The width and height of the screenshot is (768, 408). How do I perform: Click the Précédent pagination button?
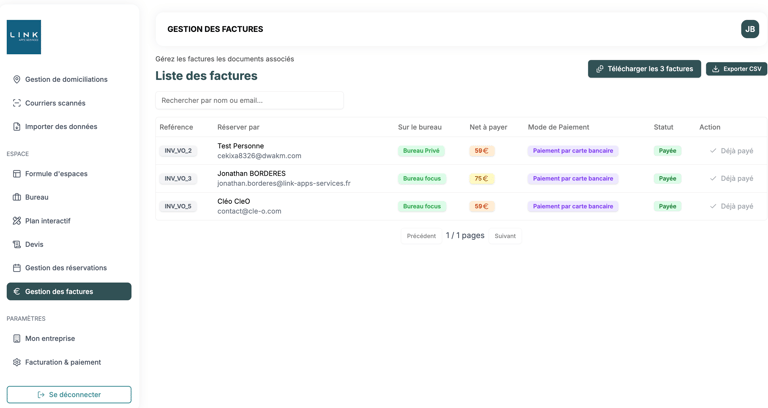click(x=421, y=236)
